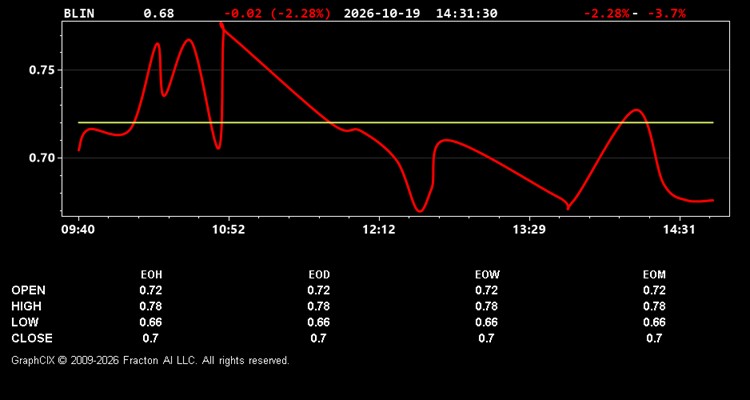
Task: Click the GraphCIX copyright notice
Action: 151,360
